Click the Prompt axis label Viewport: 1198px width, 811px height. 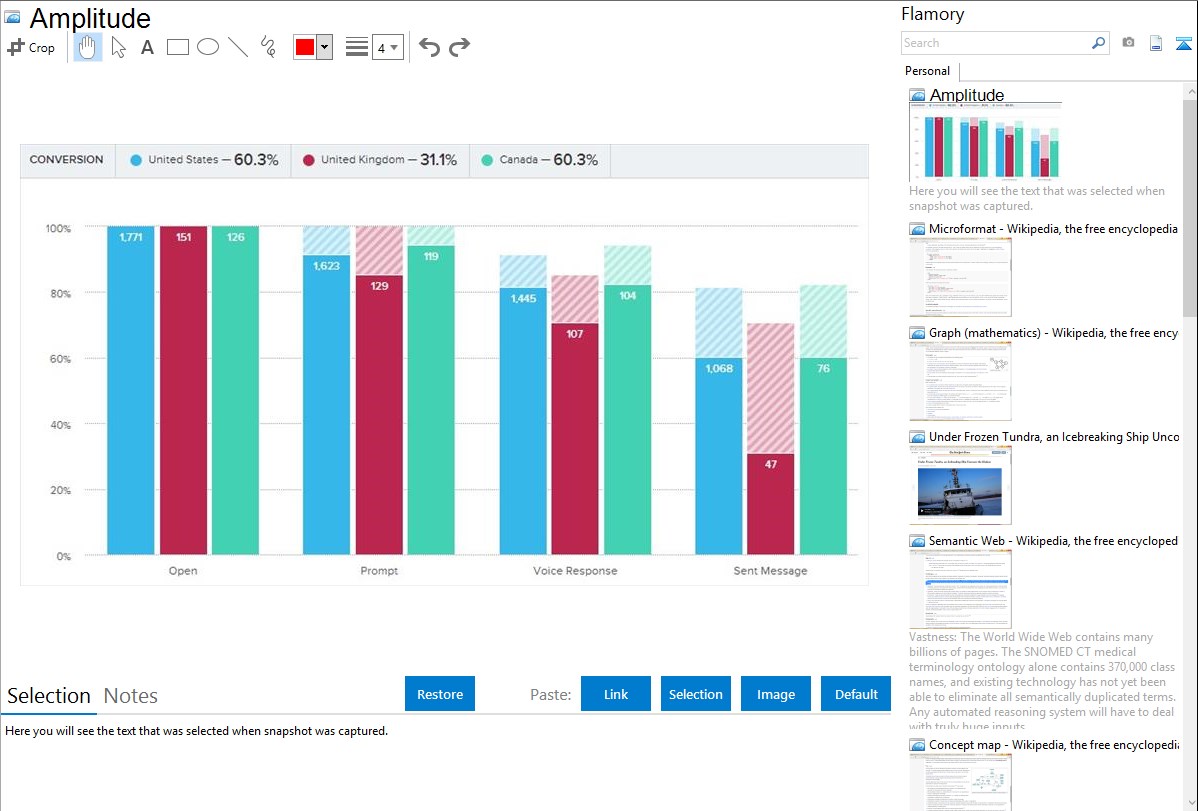(x=379, y=570)
